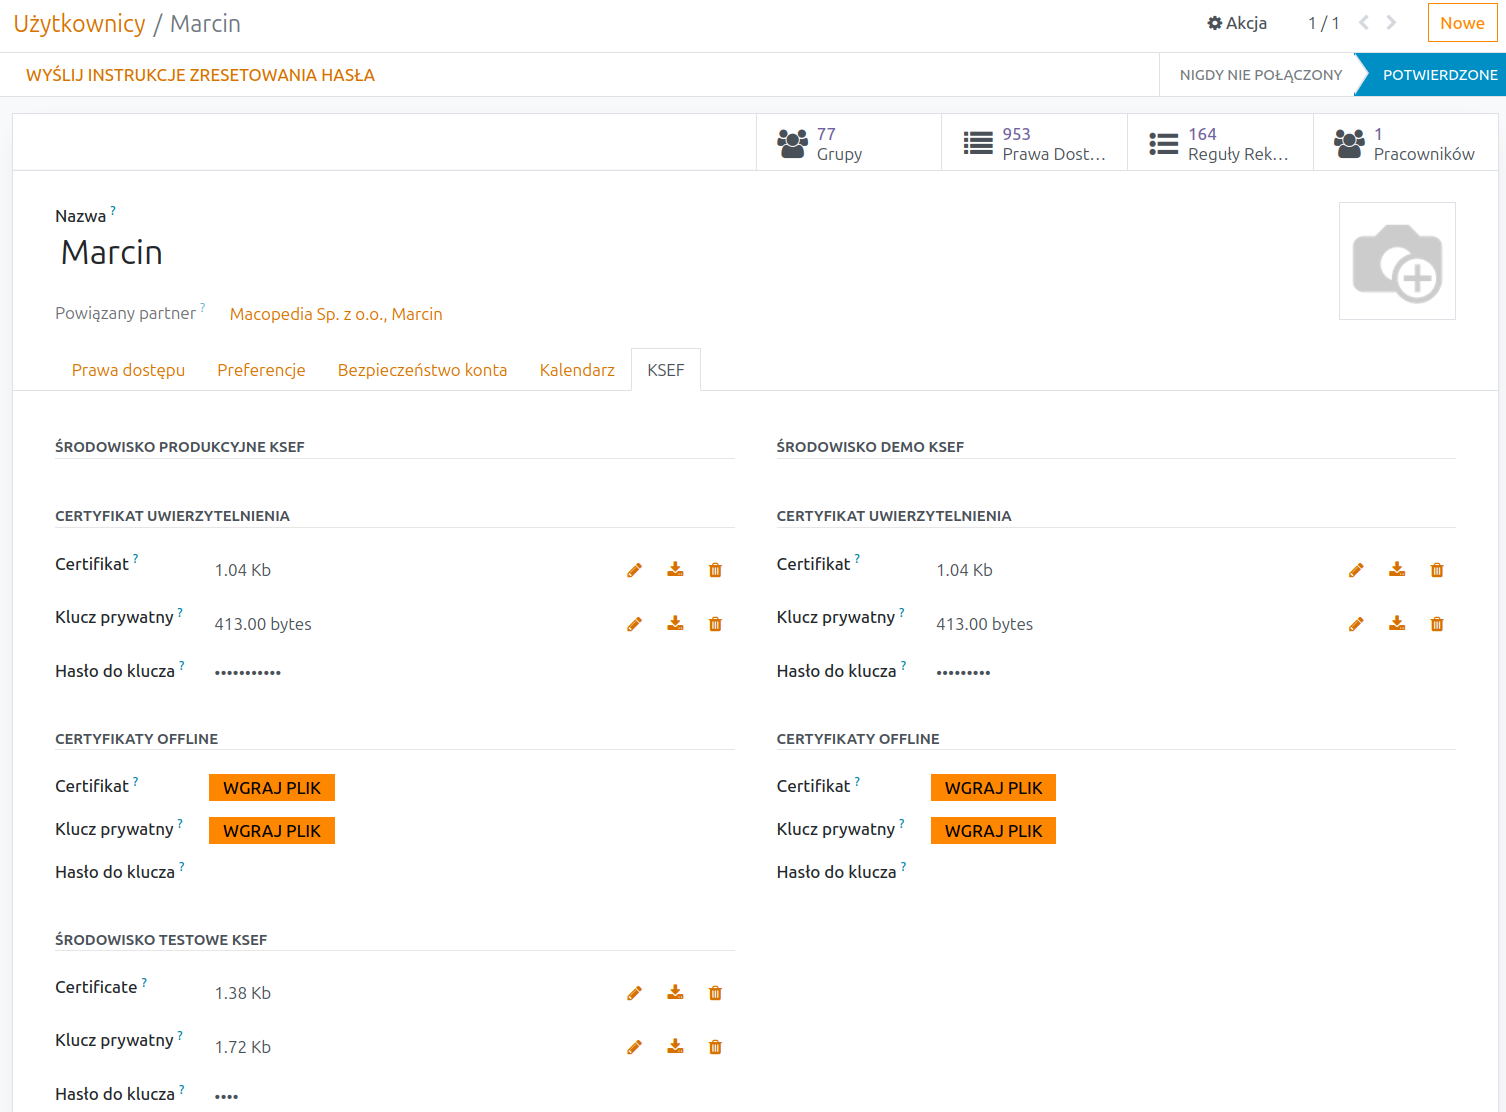1506x1112 pixels.
Task: Download test environment private key 1.72 Kb
Action: [x=676, y=1047]
